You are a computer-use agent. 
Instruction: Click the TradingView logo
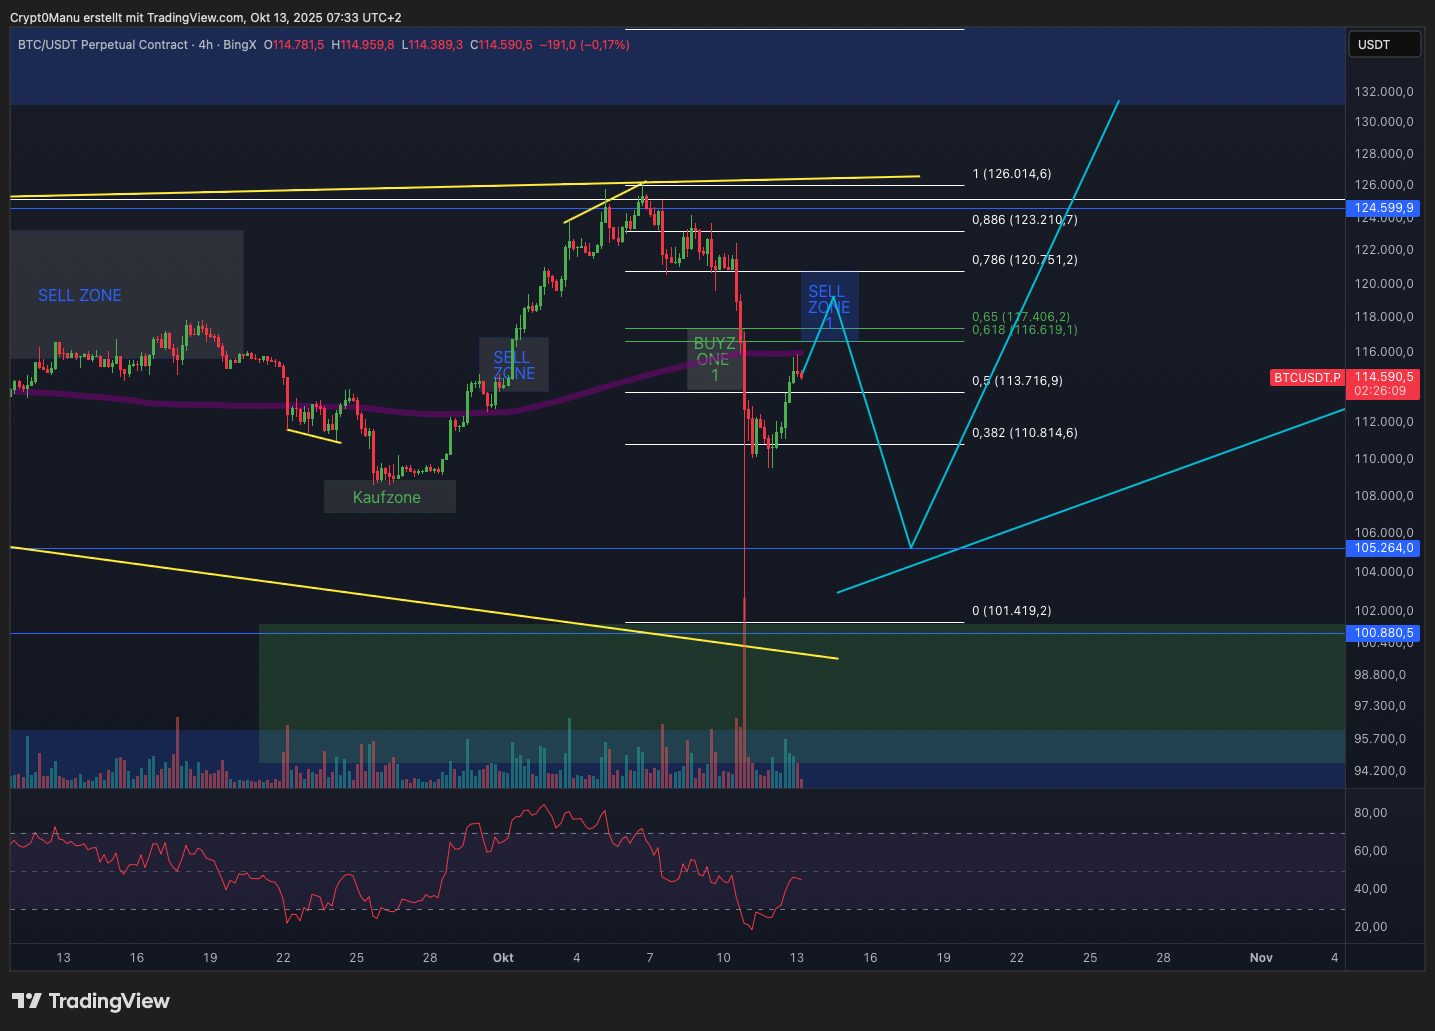pyautogui.click(x=91, y=1001)
